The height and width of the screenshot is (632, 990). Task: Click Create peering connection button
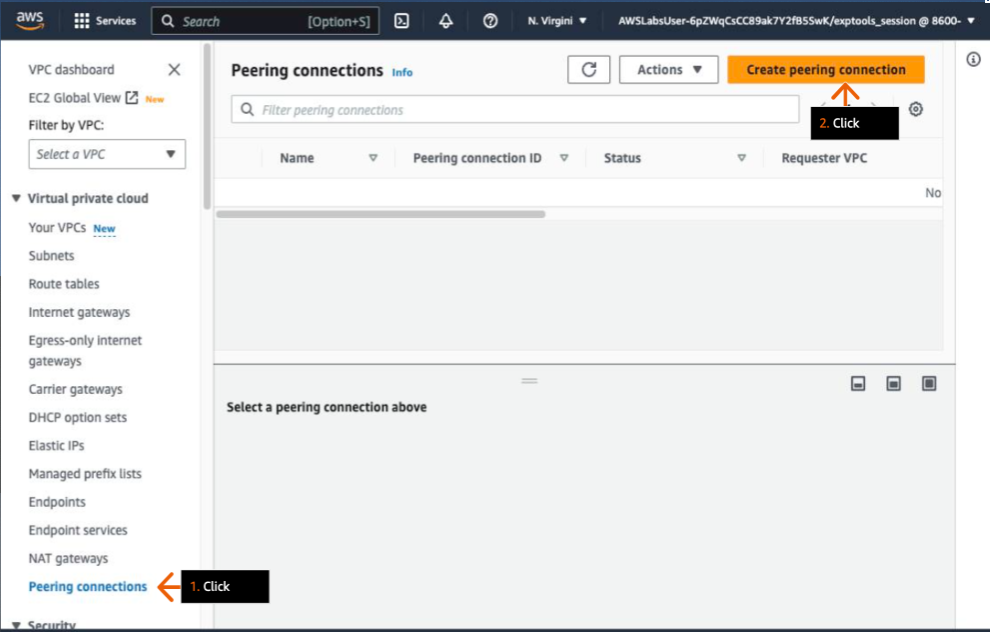[x=826, y=69]
